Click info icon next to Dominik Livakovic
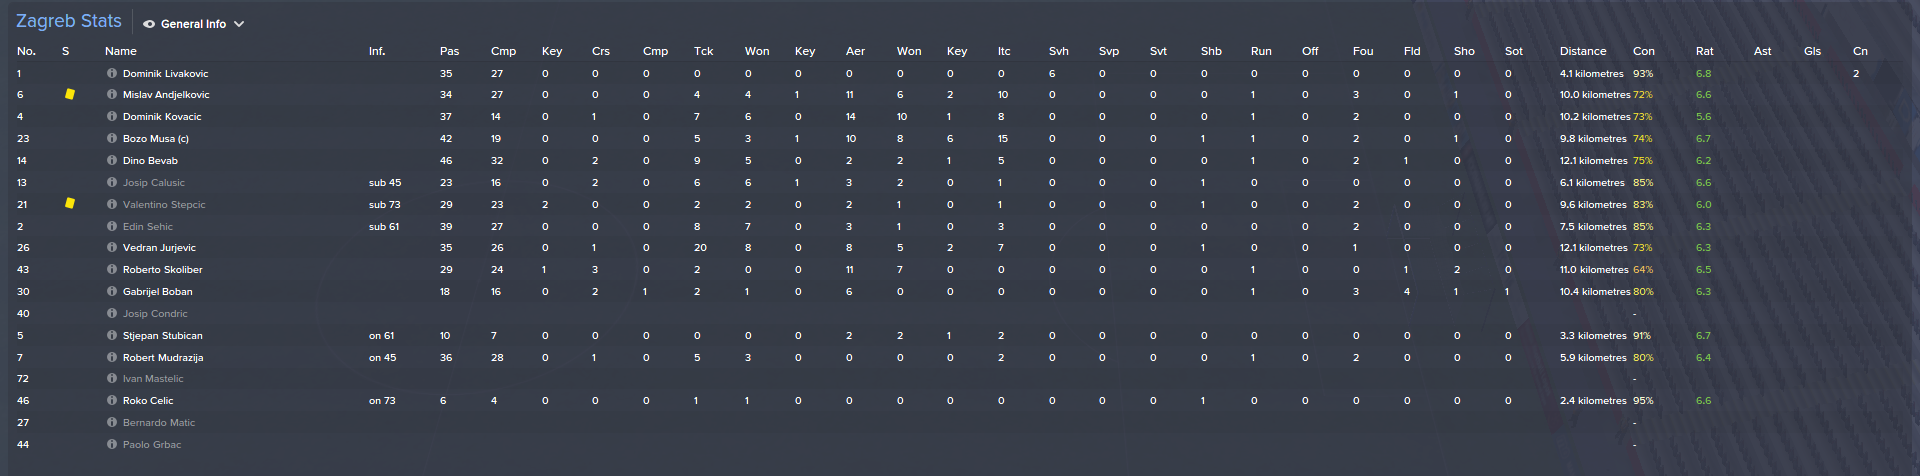 point(112,74)
